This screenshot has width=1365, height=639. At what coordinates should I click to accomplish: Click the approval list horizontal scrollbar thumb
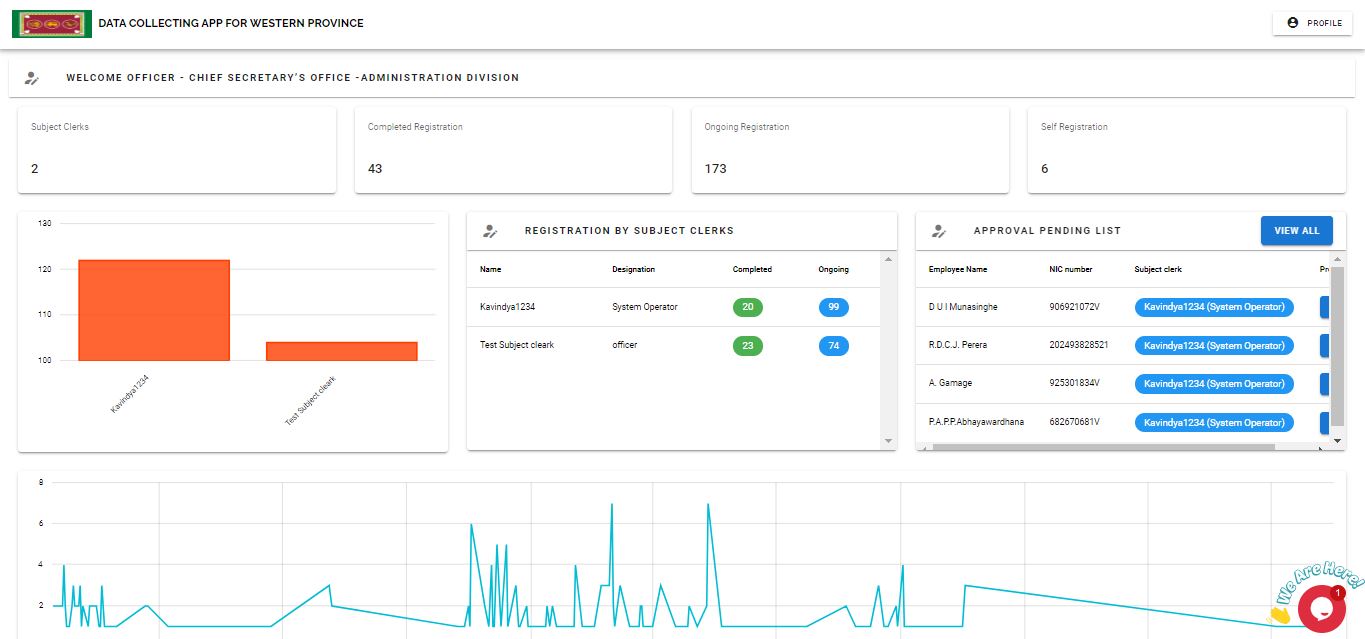coord(1103,447)
